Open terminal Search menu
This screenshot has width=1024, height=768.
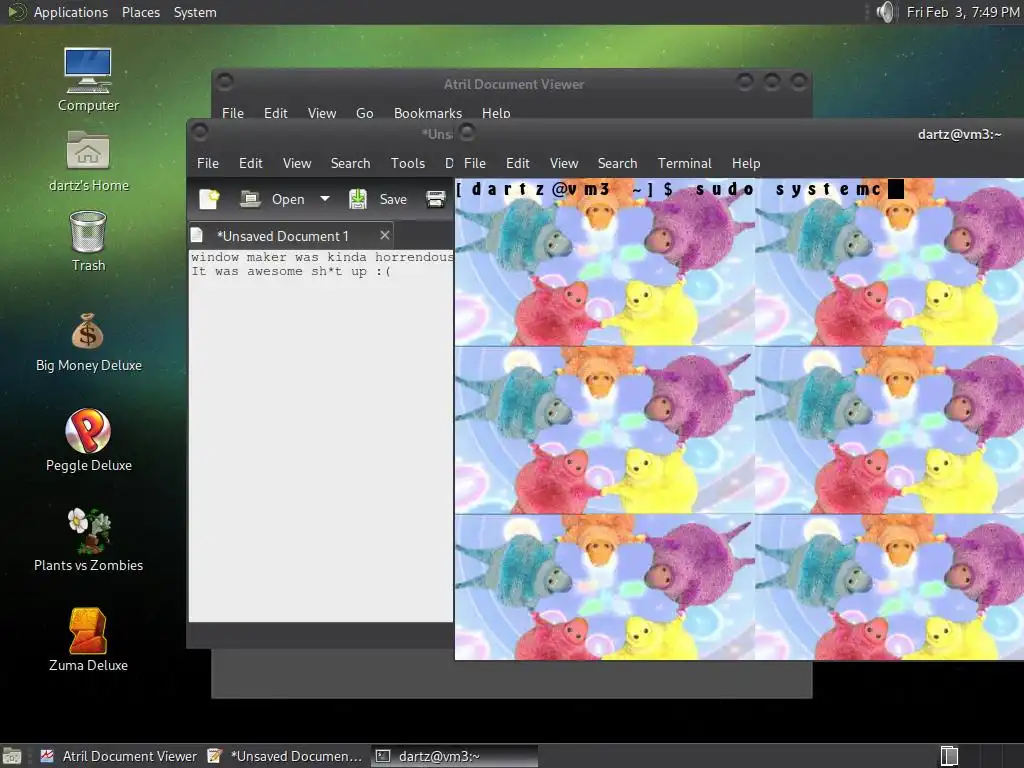[x=617, y=163]
